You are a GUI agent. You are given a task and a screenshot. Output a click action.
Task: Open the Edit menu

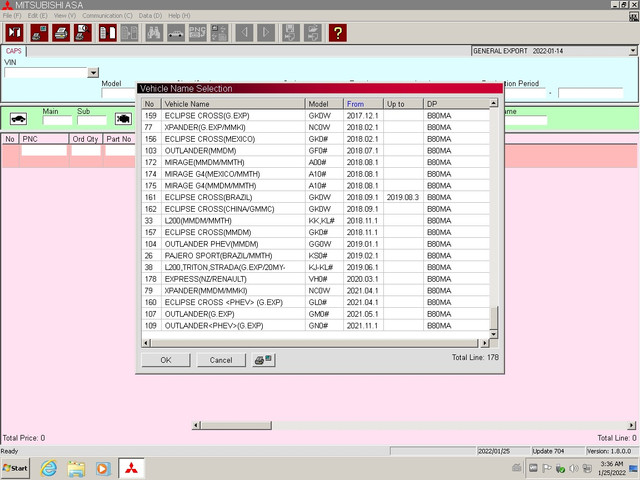point(38,16)
